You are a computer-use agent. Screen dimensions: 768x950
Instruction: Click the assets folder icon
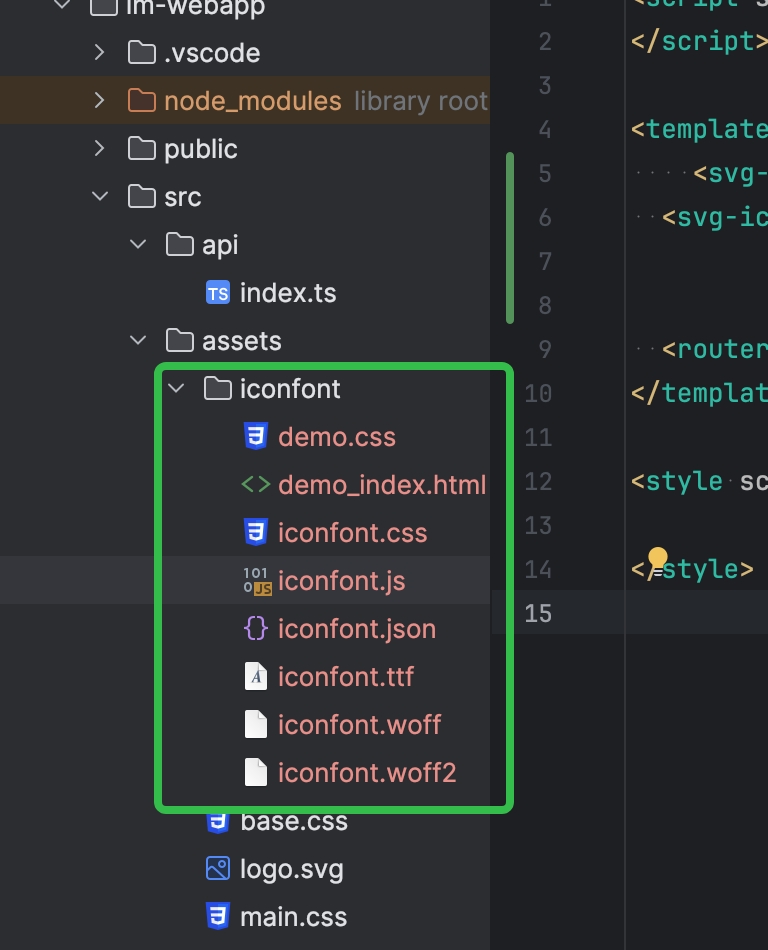pyautogui.click(x=180, y=340)
